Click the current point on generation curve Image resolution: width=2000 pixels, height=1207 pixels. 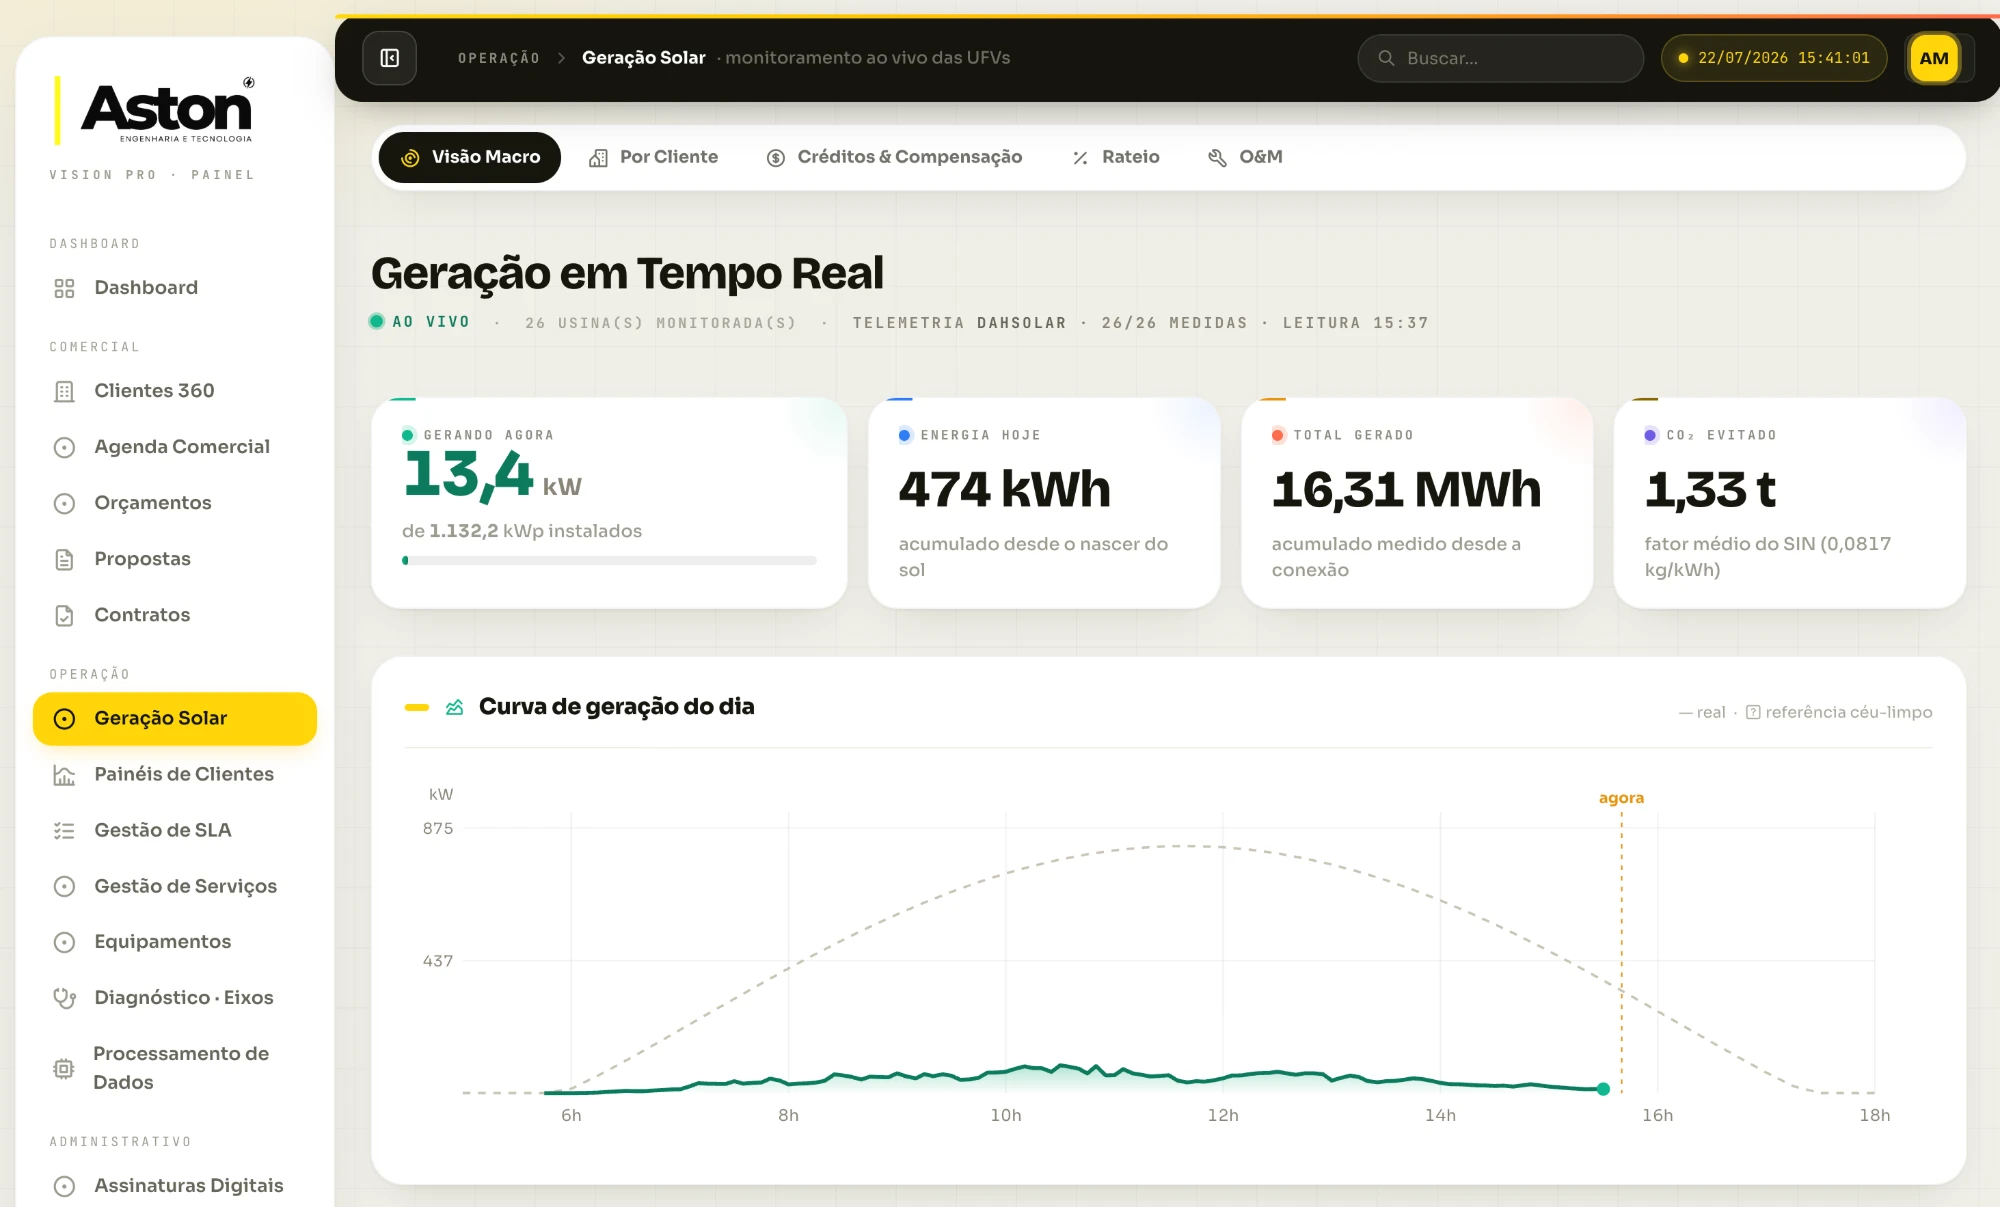[1603, 1089]
